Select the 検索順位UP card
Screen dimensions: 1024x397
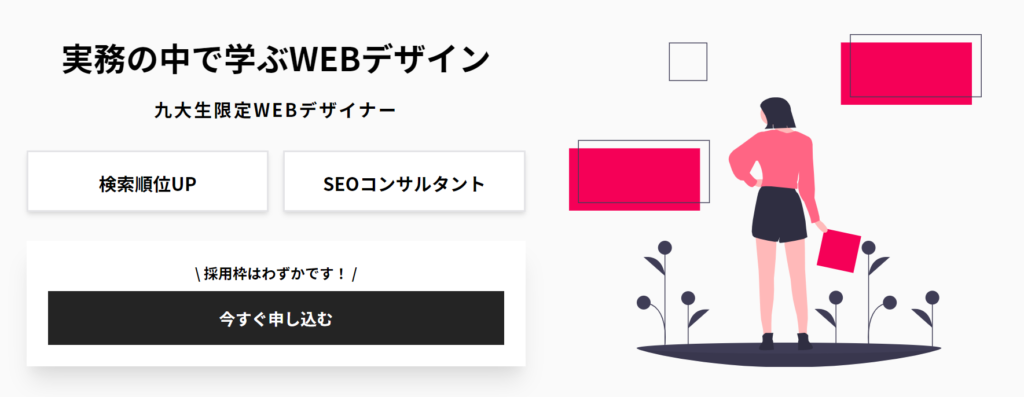click(148, 182)
